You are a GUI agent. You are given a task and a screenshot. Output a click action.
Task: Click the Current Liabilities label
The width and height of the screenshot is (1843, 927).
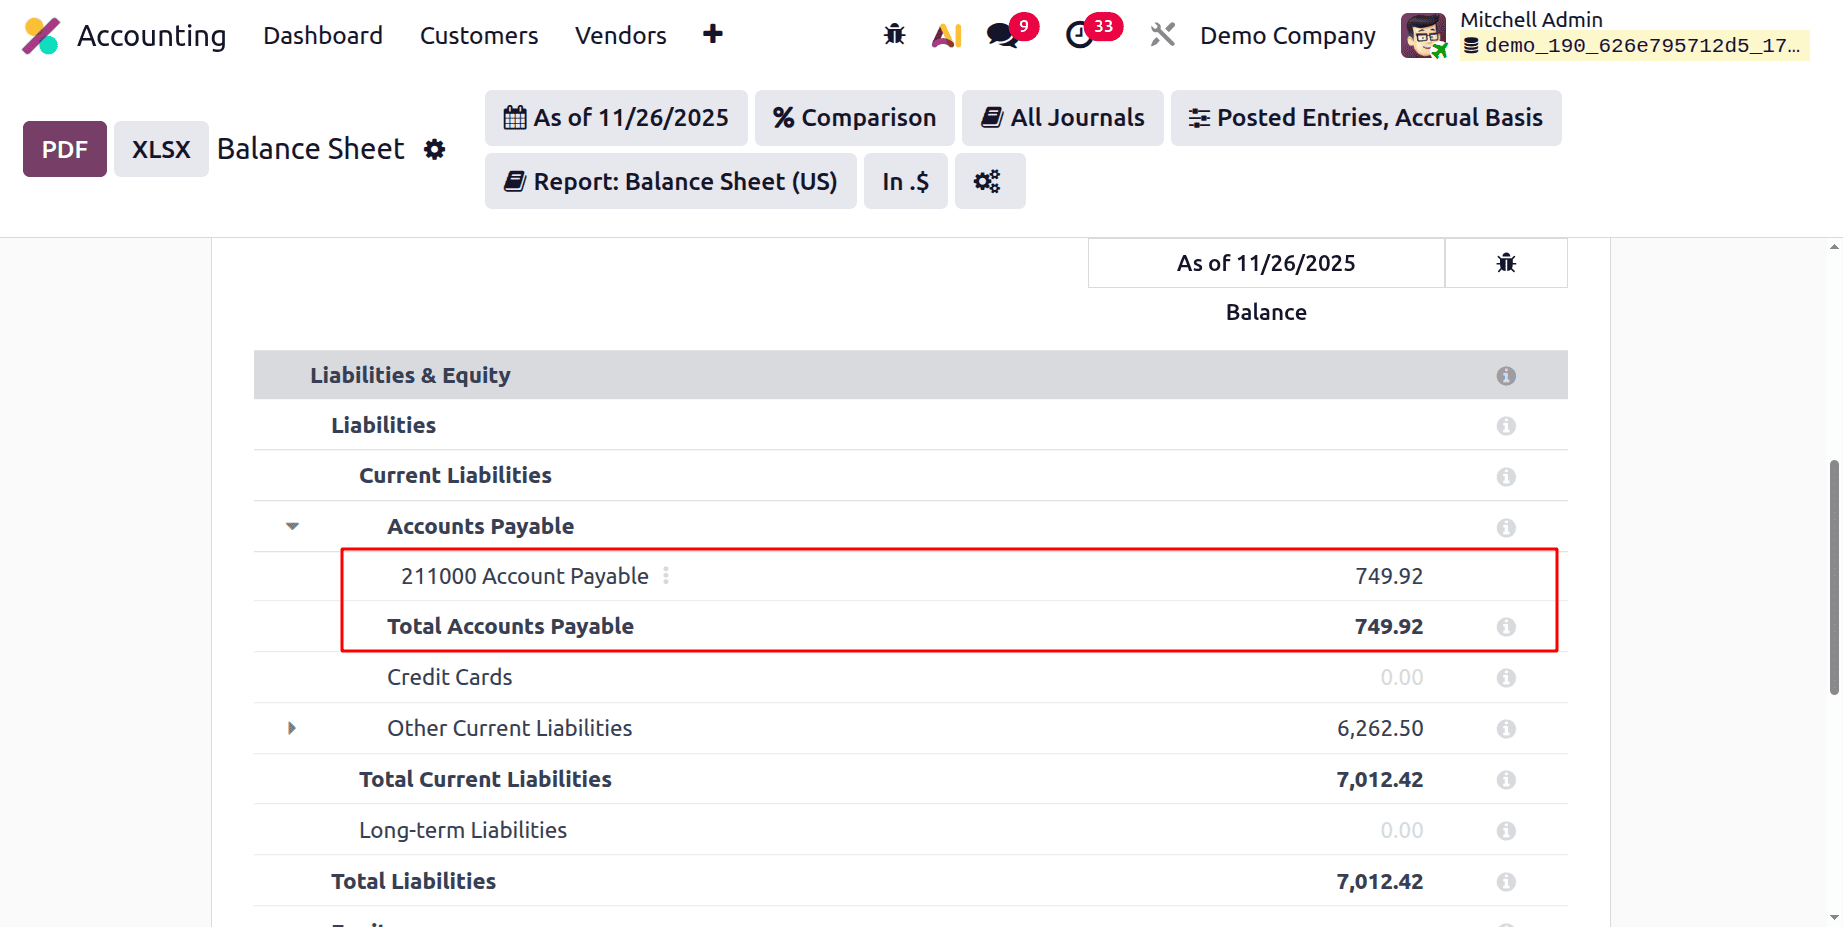click(x=455, y=475)
